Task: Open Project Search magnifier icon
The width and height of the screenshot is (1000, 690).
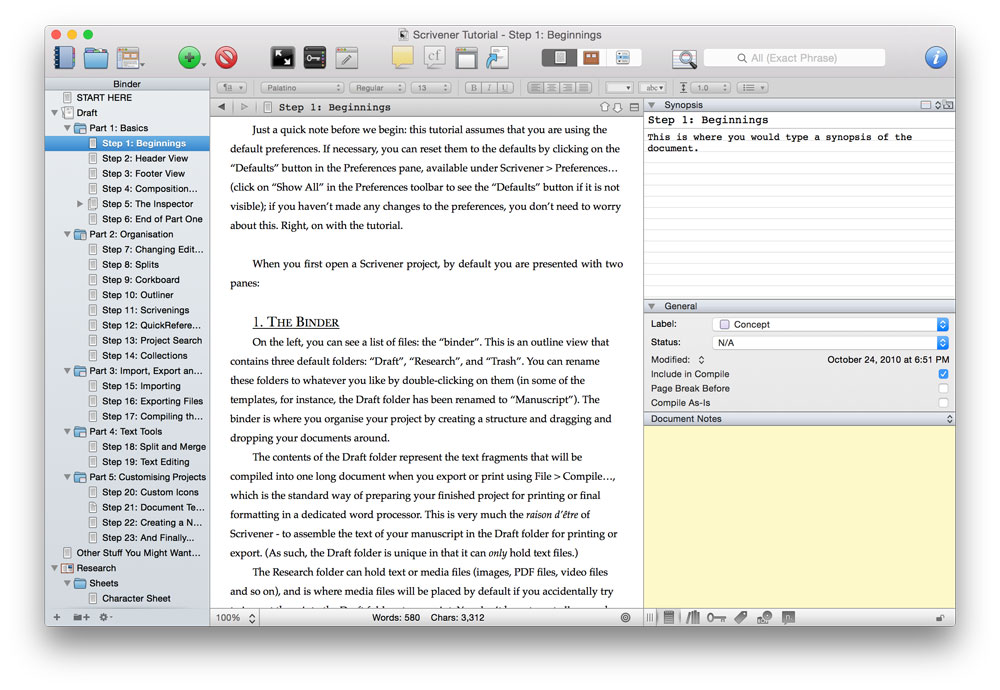Action: click(684, 59)
